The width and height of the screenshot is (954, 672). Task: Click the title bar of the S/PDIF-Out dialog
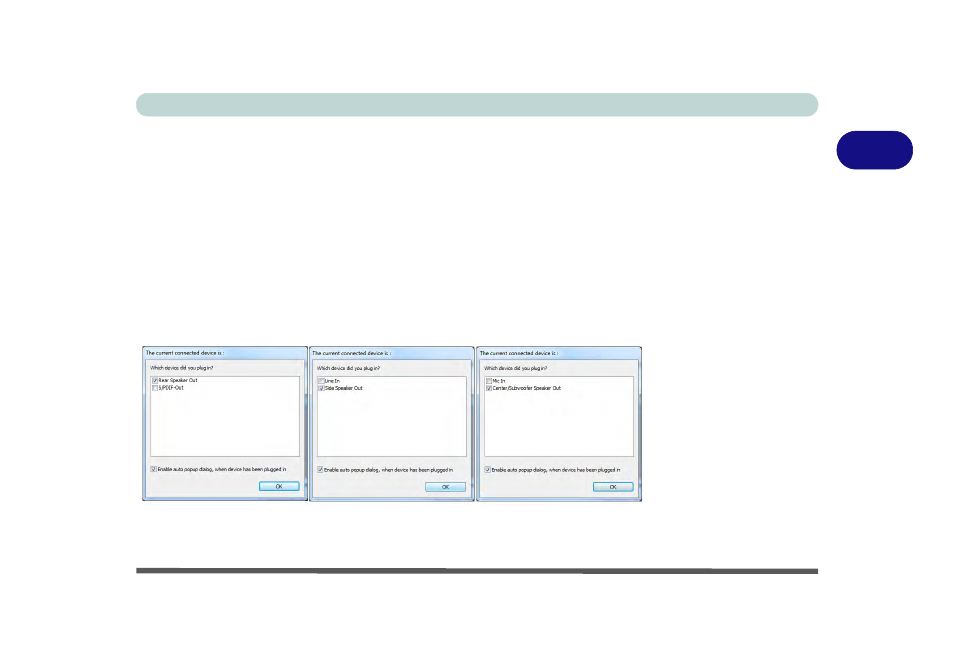(225, 353)
